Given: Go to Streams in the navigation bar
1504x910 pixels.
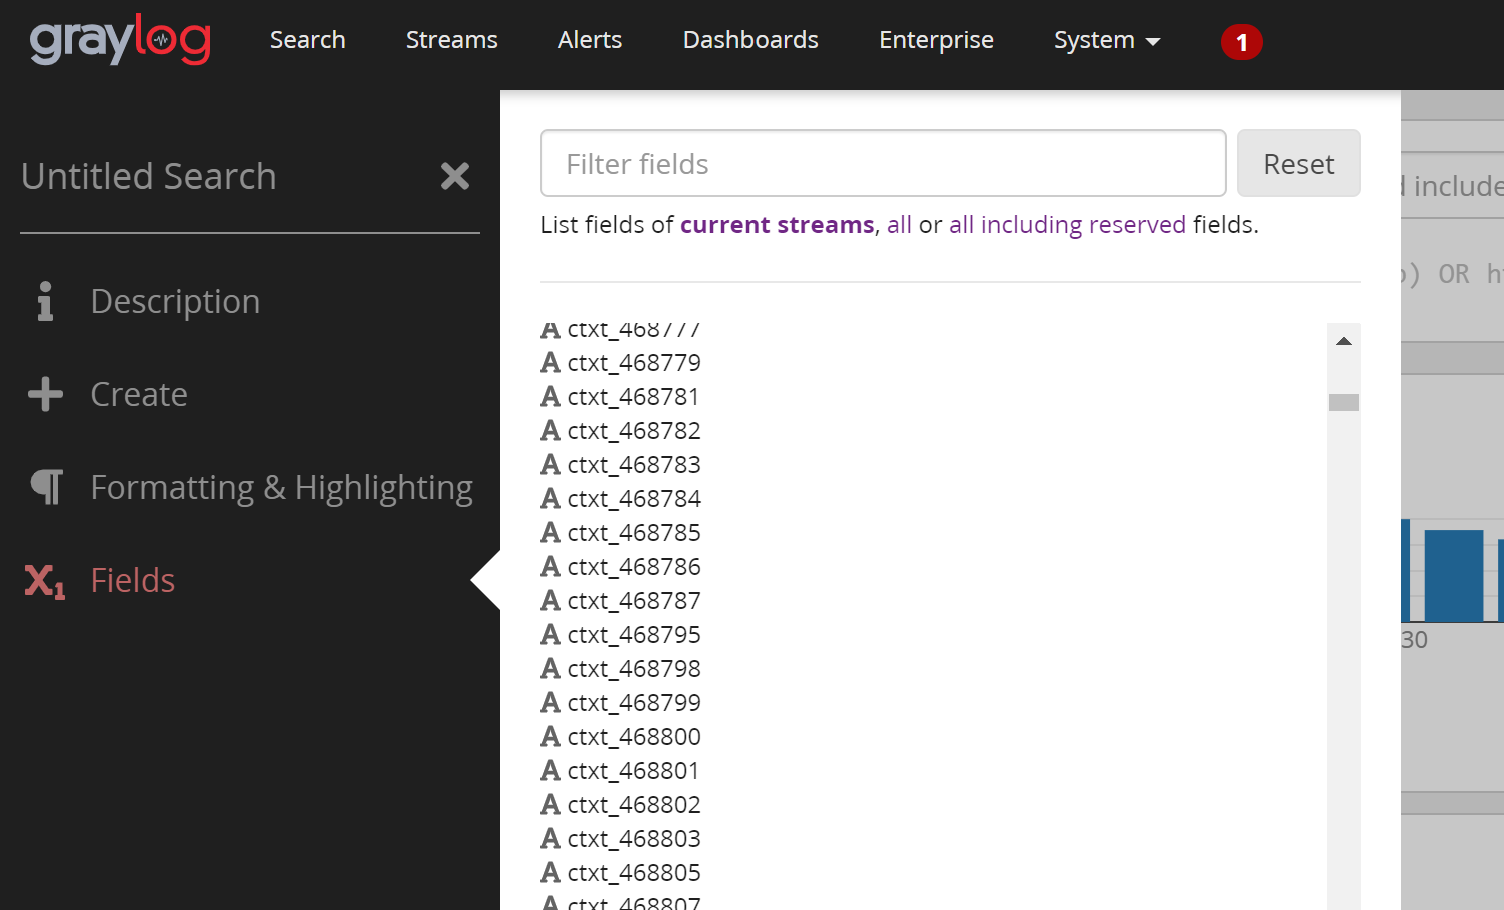Looking at the screenshot, I should [452, 40].
